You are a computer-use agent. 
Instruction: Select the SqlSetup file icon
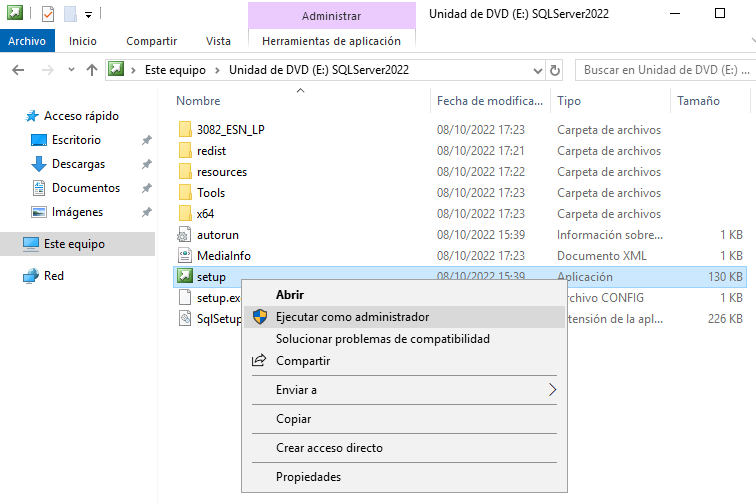[185, 318]
